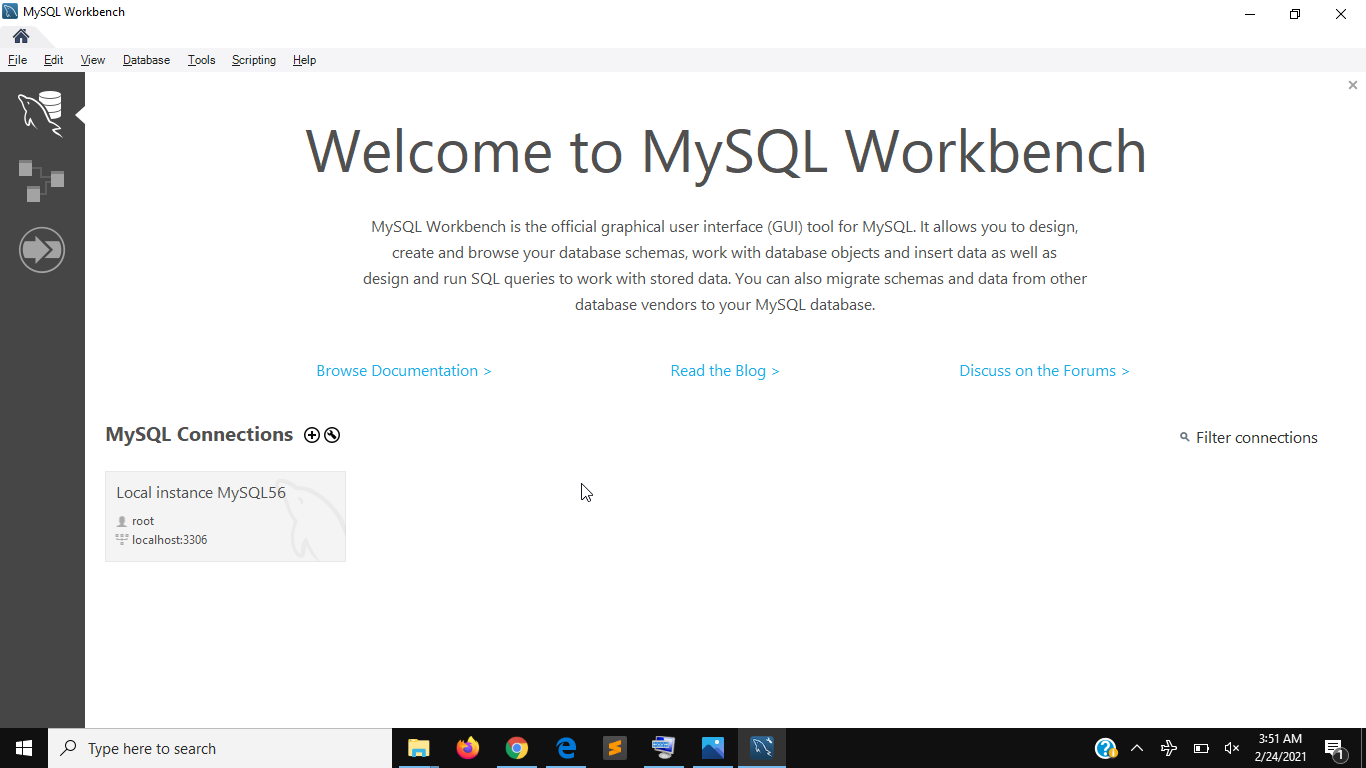Open manage connections wrench icon

coord(332,435)
